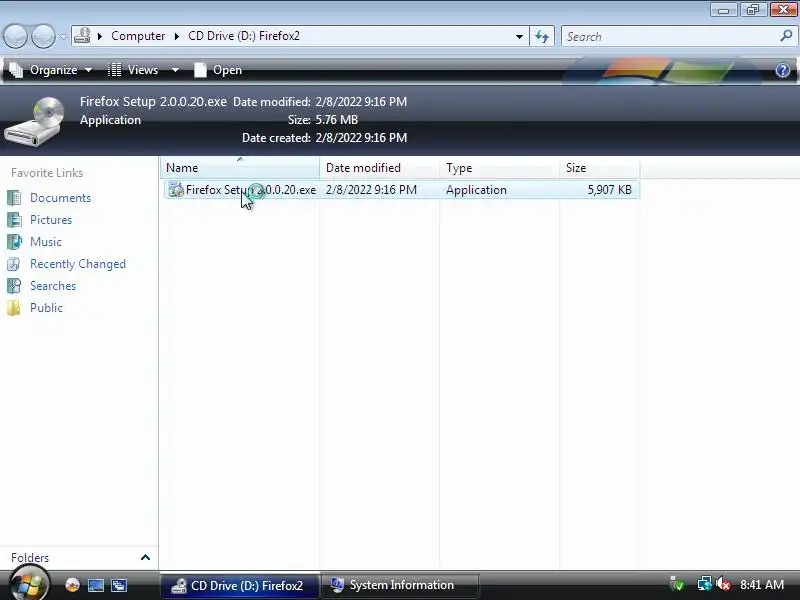Switch to System Information taskbar button
The width and height of the screenshot is (800, 600).
tap(401, 585)
